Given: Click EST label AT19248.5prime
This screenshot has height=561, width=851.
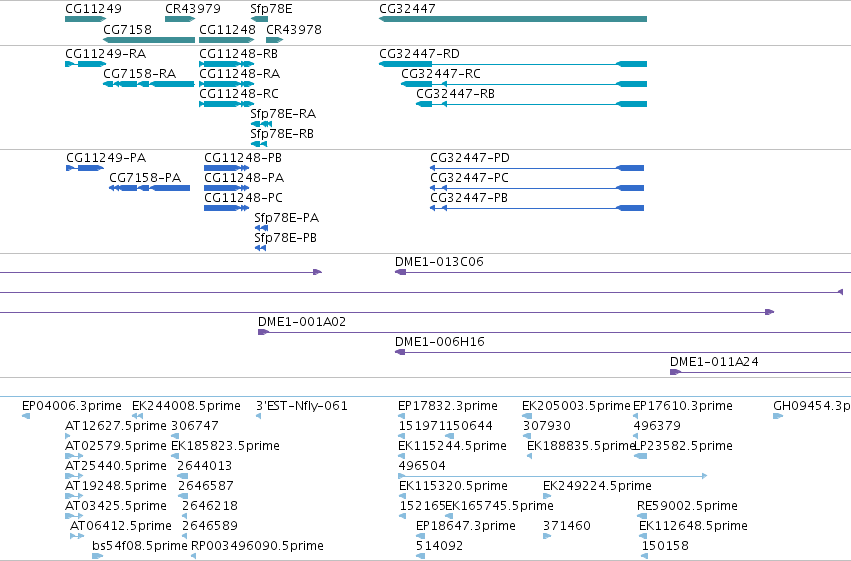Looking at the screenshot, I should pos(116,486).
